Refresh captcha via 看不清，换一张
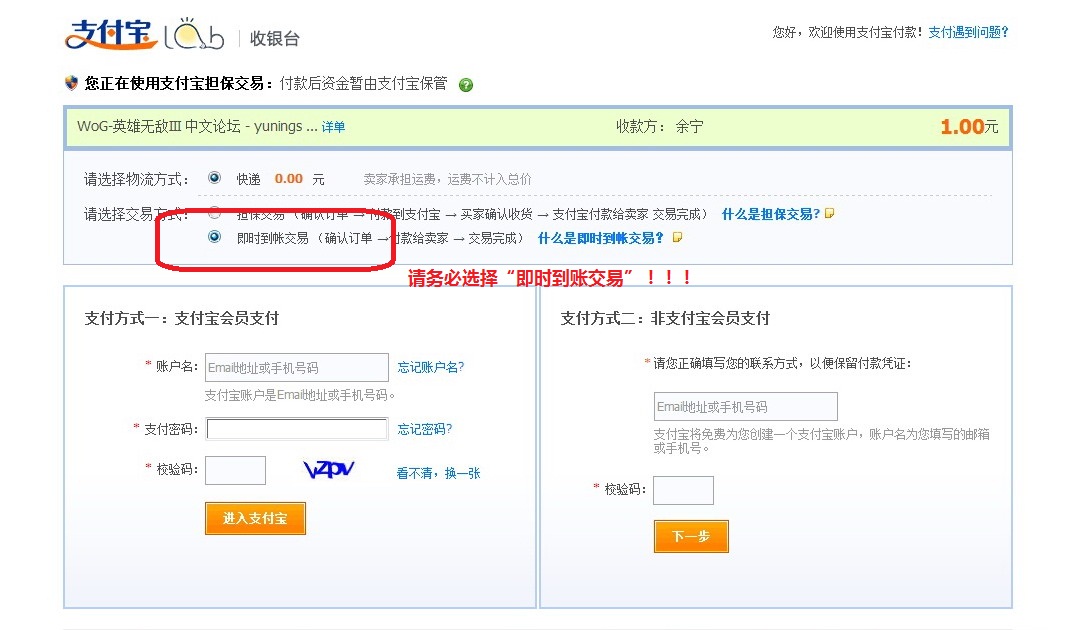The height and width of the screenshot is (630, 1083). (x=439, y=473)
